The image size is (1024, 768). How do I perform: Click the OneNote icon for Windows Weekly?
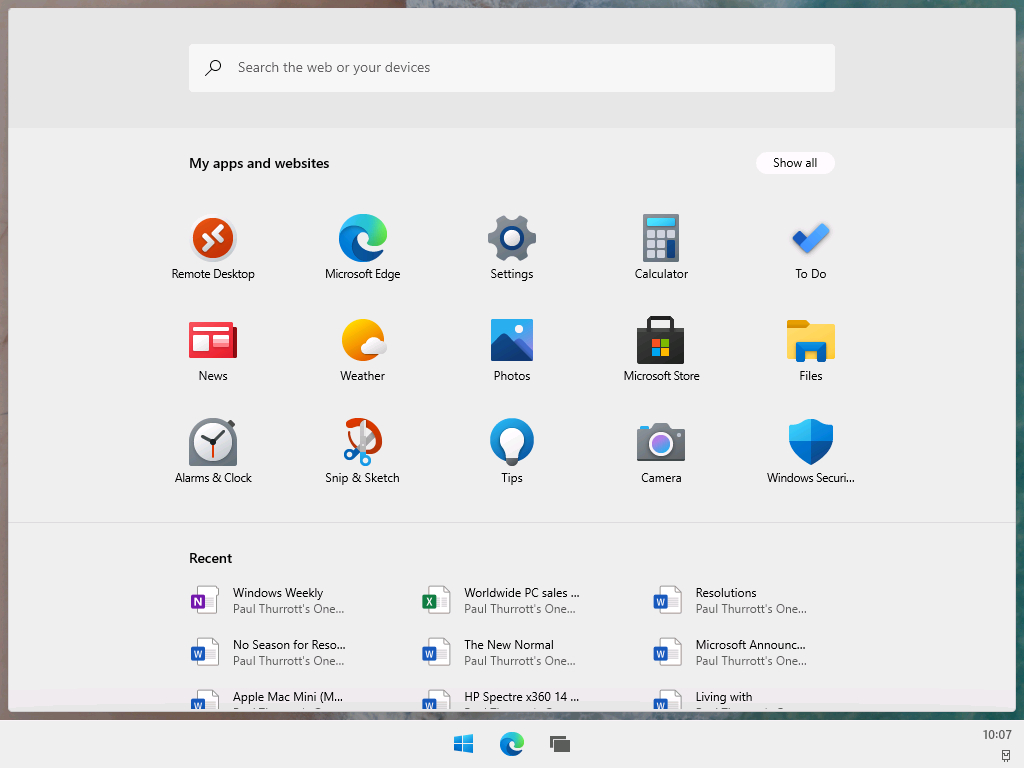click(204, 600)
